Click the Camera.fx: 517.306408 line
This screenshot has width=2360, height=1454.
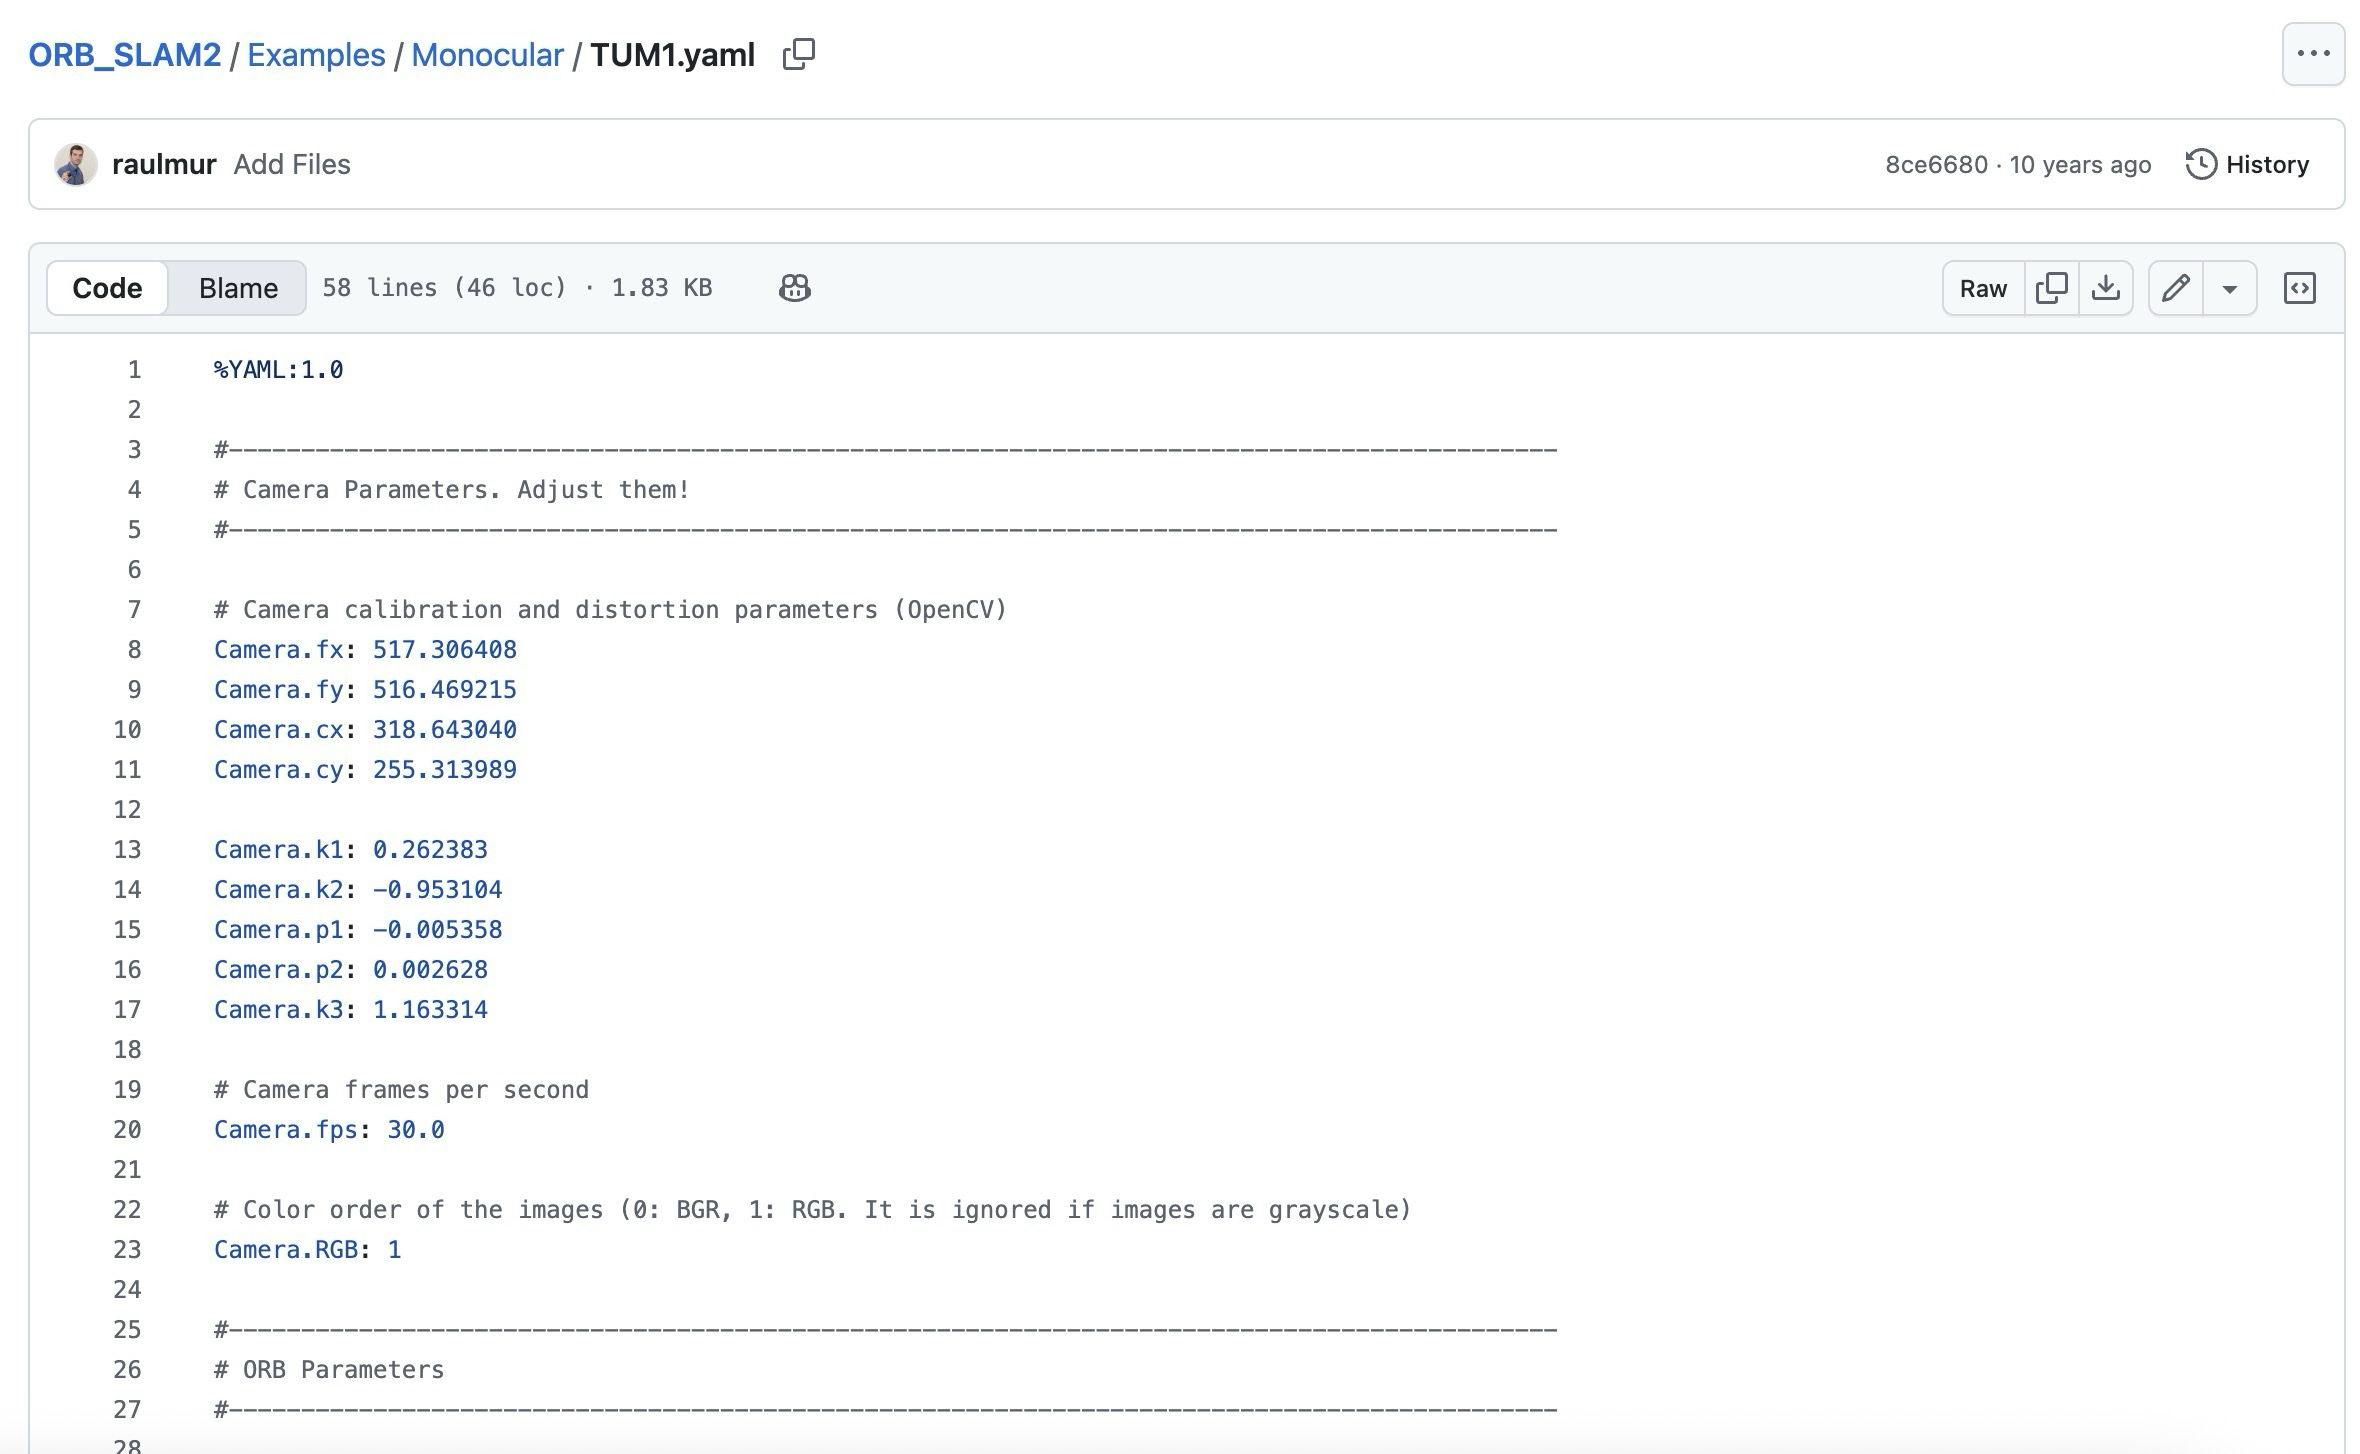(x=365, y=650)
